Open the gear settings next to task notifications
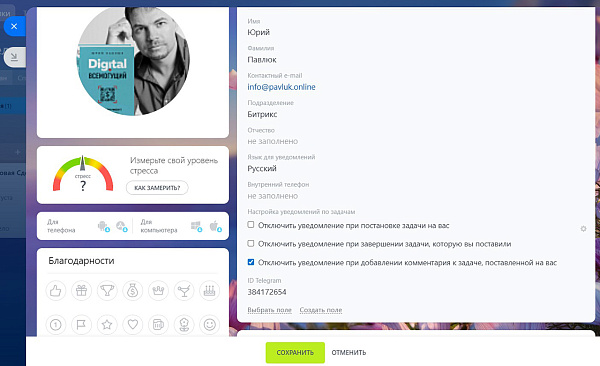 (x=583, y=229)
